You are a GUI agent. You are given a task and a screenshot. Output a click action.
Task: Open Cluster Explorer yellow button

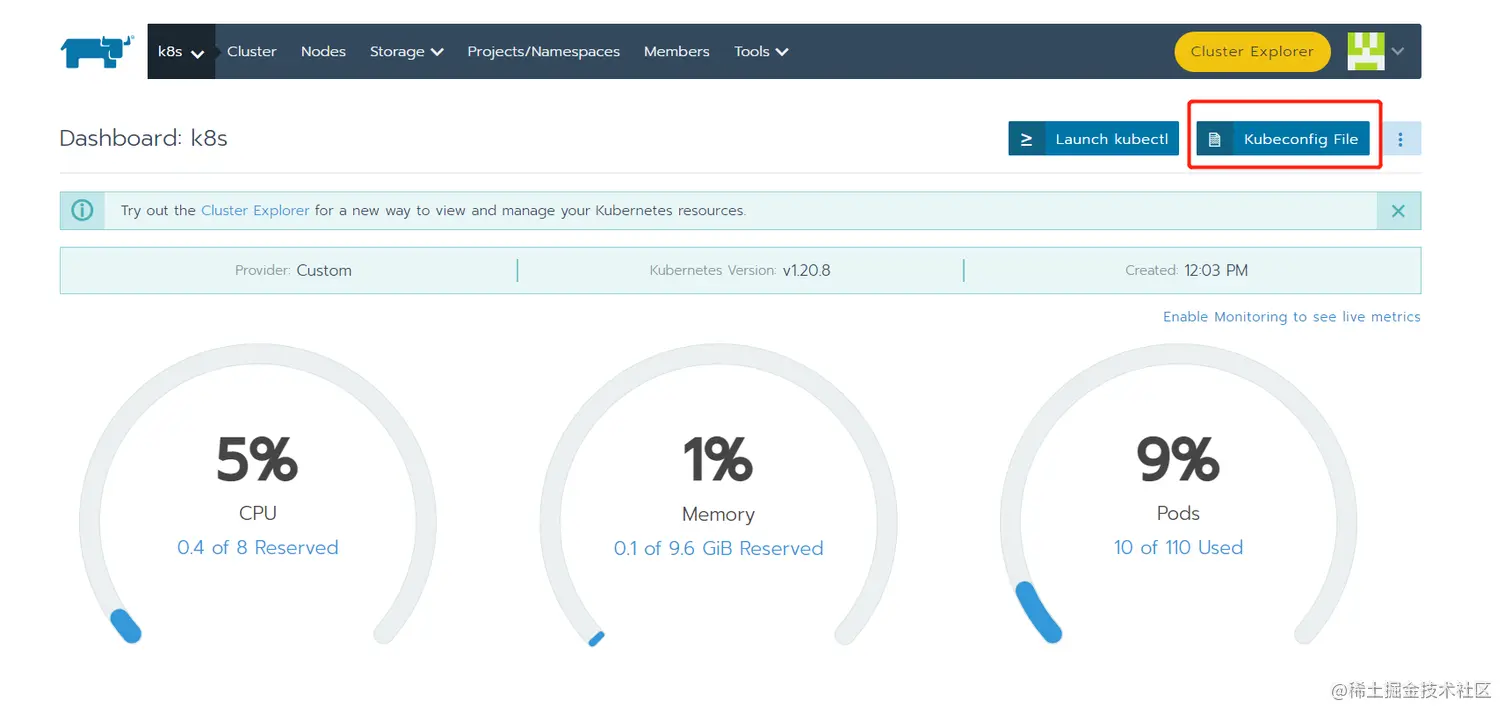(1252, 52)
